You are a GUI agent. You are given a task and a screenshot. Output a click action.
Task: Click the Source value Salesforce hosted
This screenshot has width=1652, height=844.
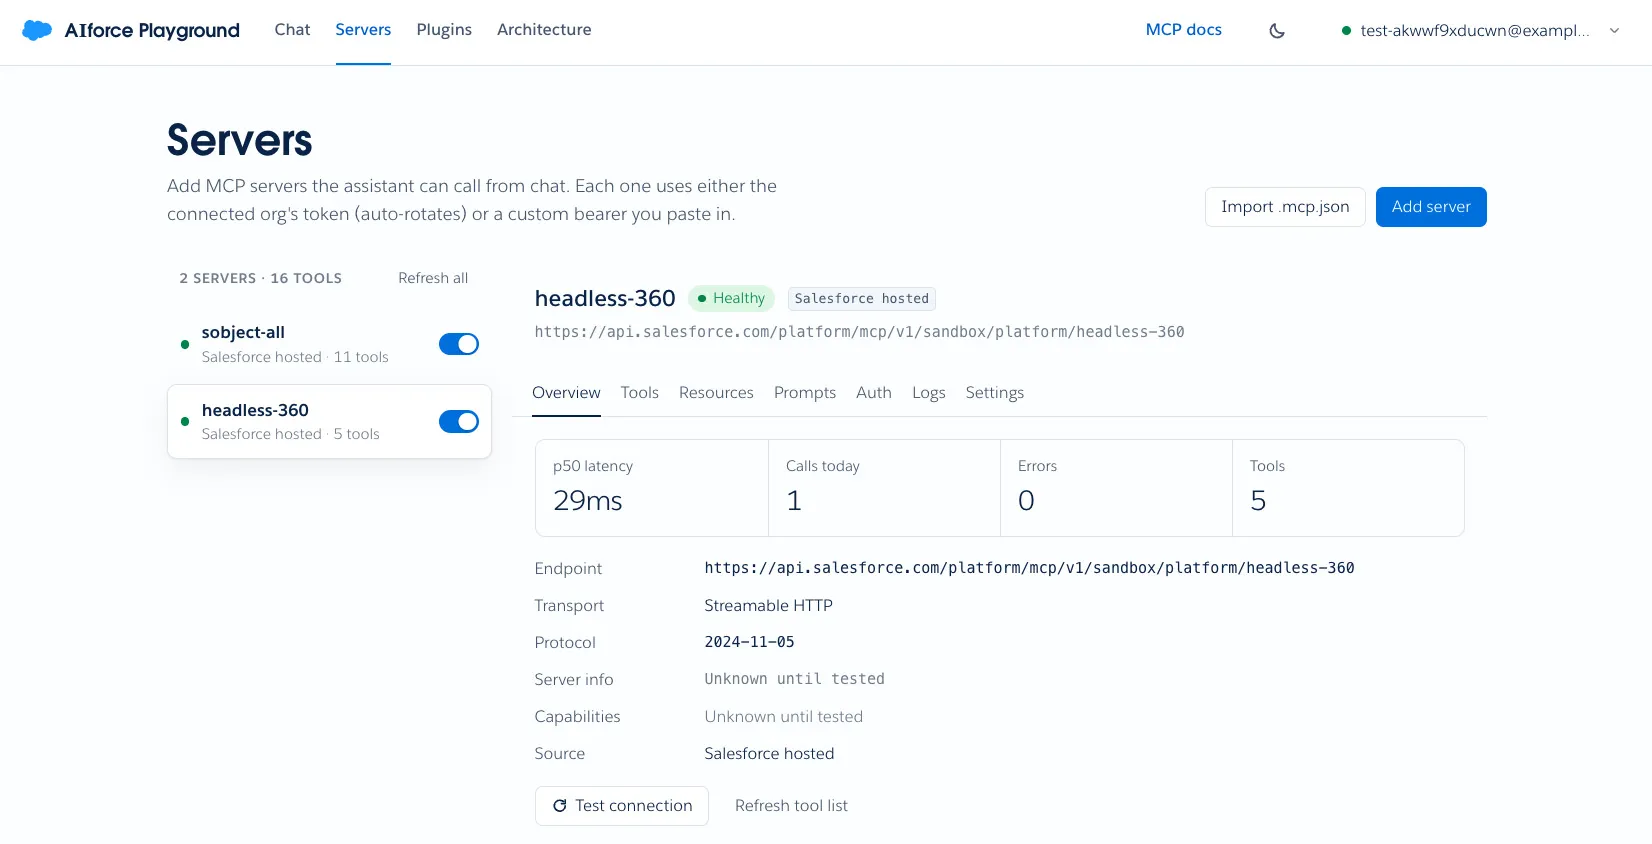click(x=769, y=753)
